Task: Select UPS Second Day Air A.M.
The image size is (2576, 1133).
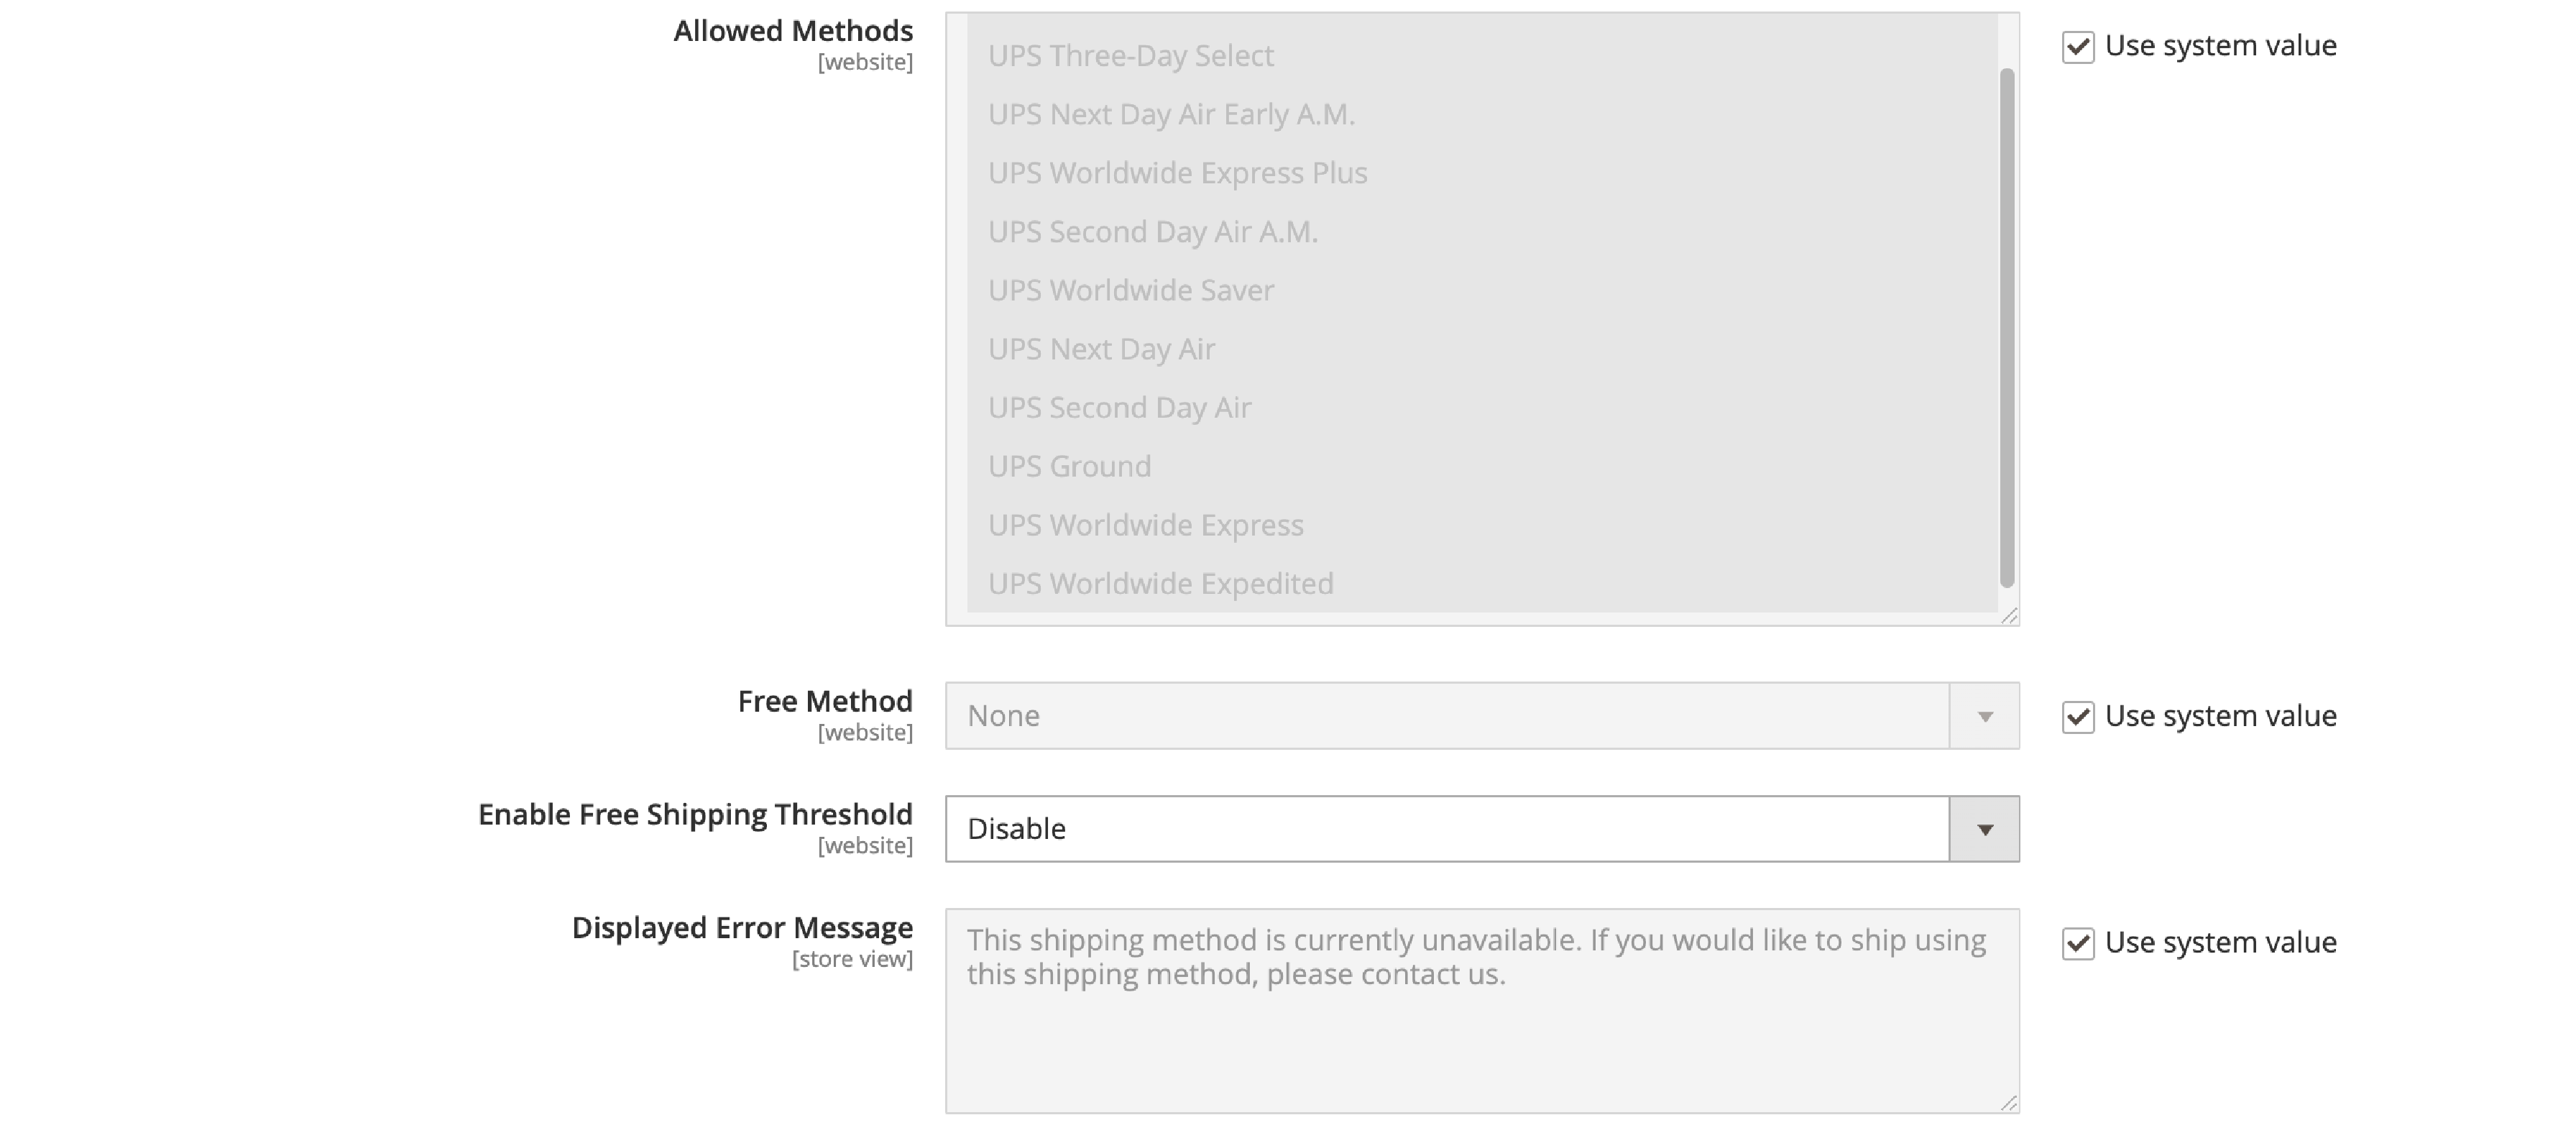Action: coord(1482,232)
